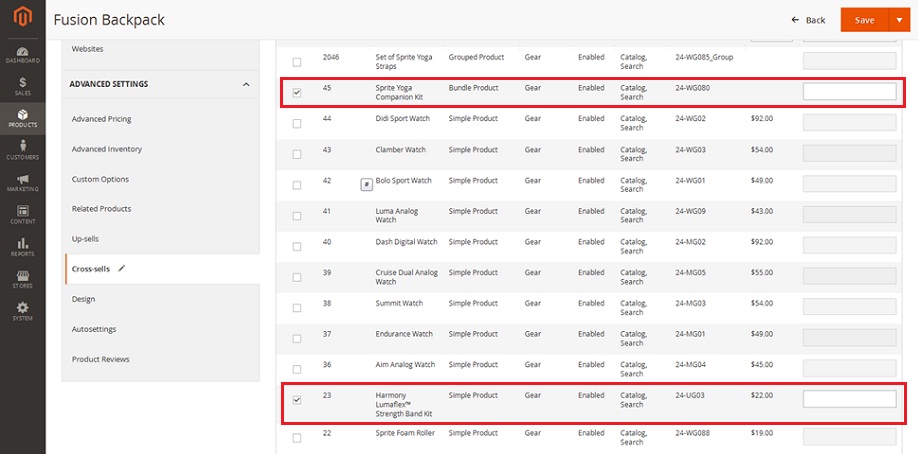Open the Content sidebar menu
918x454 pixels.
(x=22, y=215)
